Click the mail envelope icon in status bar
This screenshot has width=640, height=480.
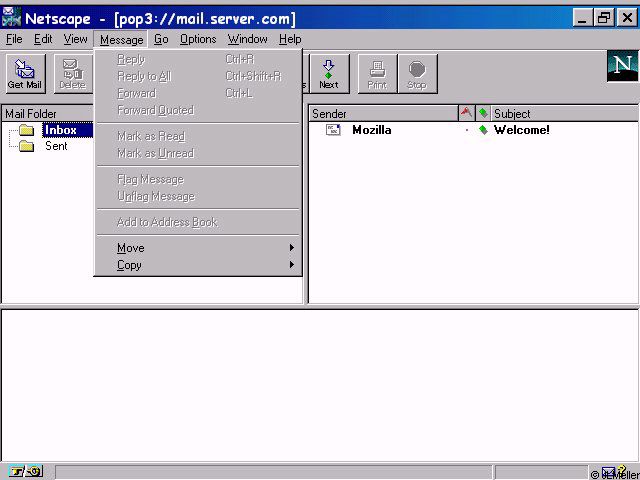608,472
